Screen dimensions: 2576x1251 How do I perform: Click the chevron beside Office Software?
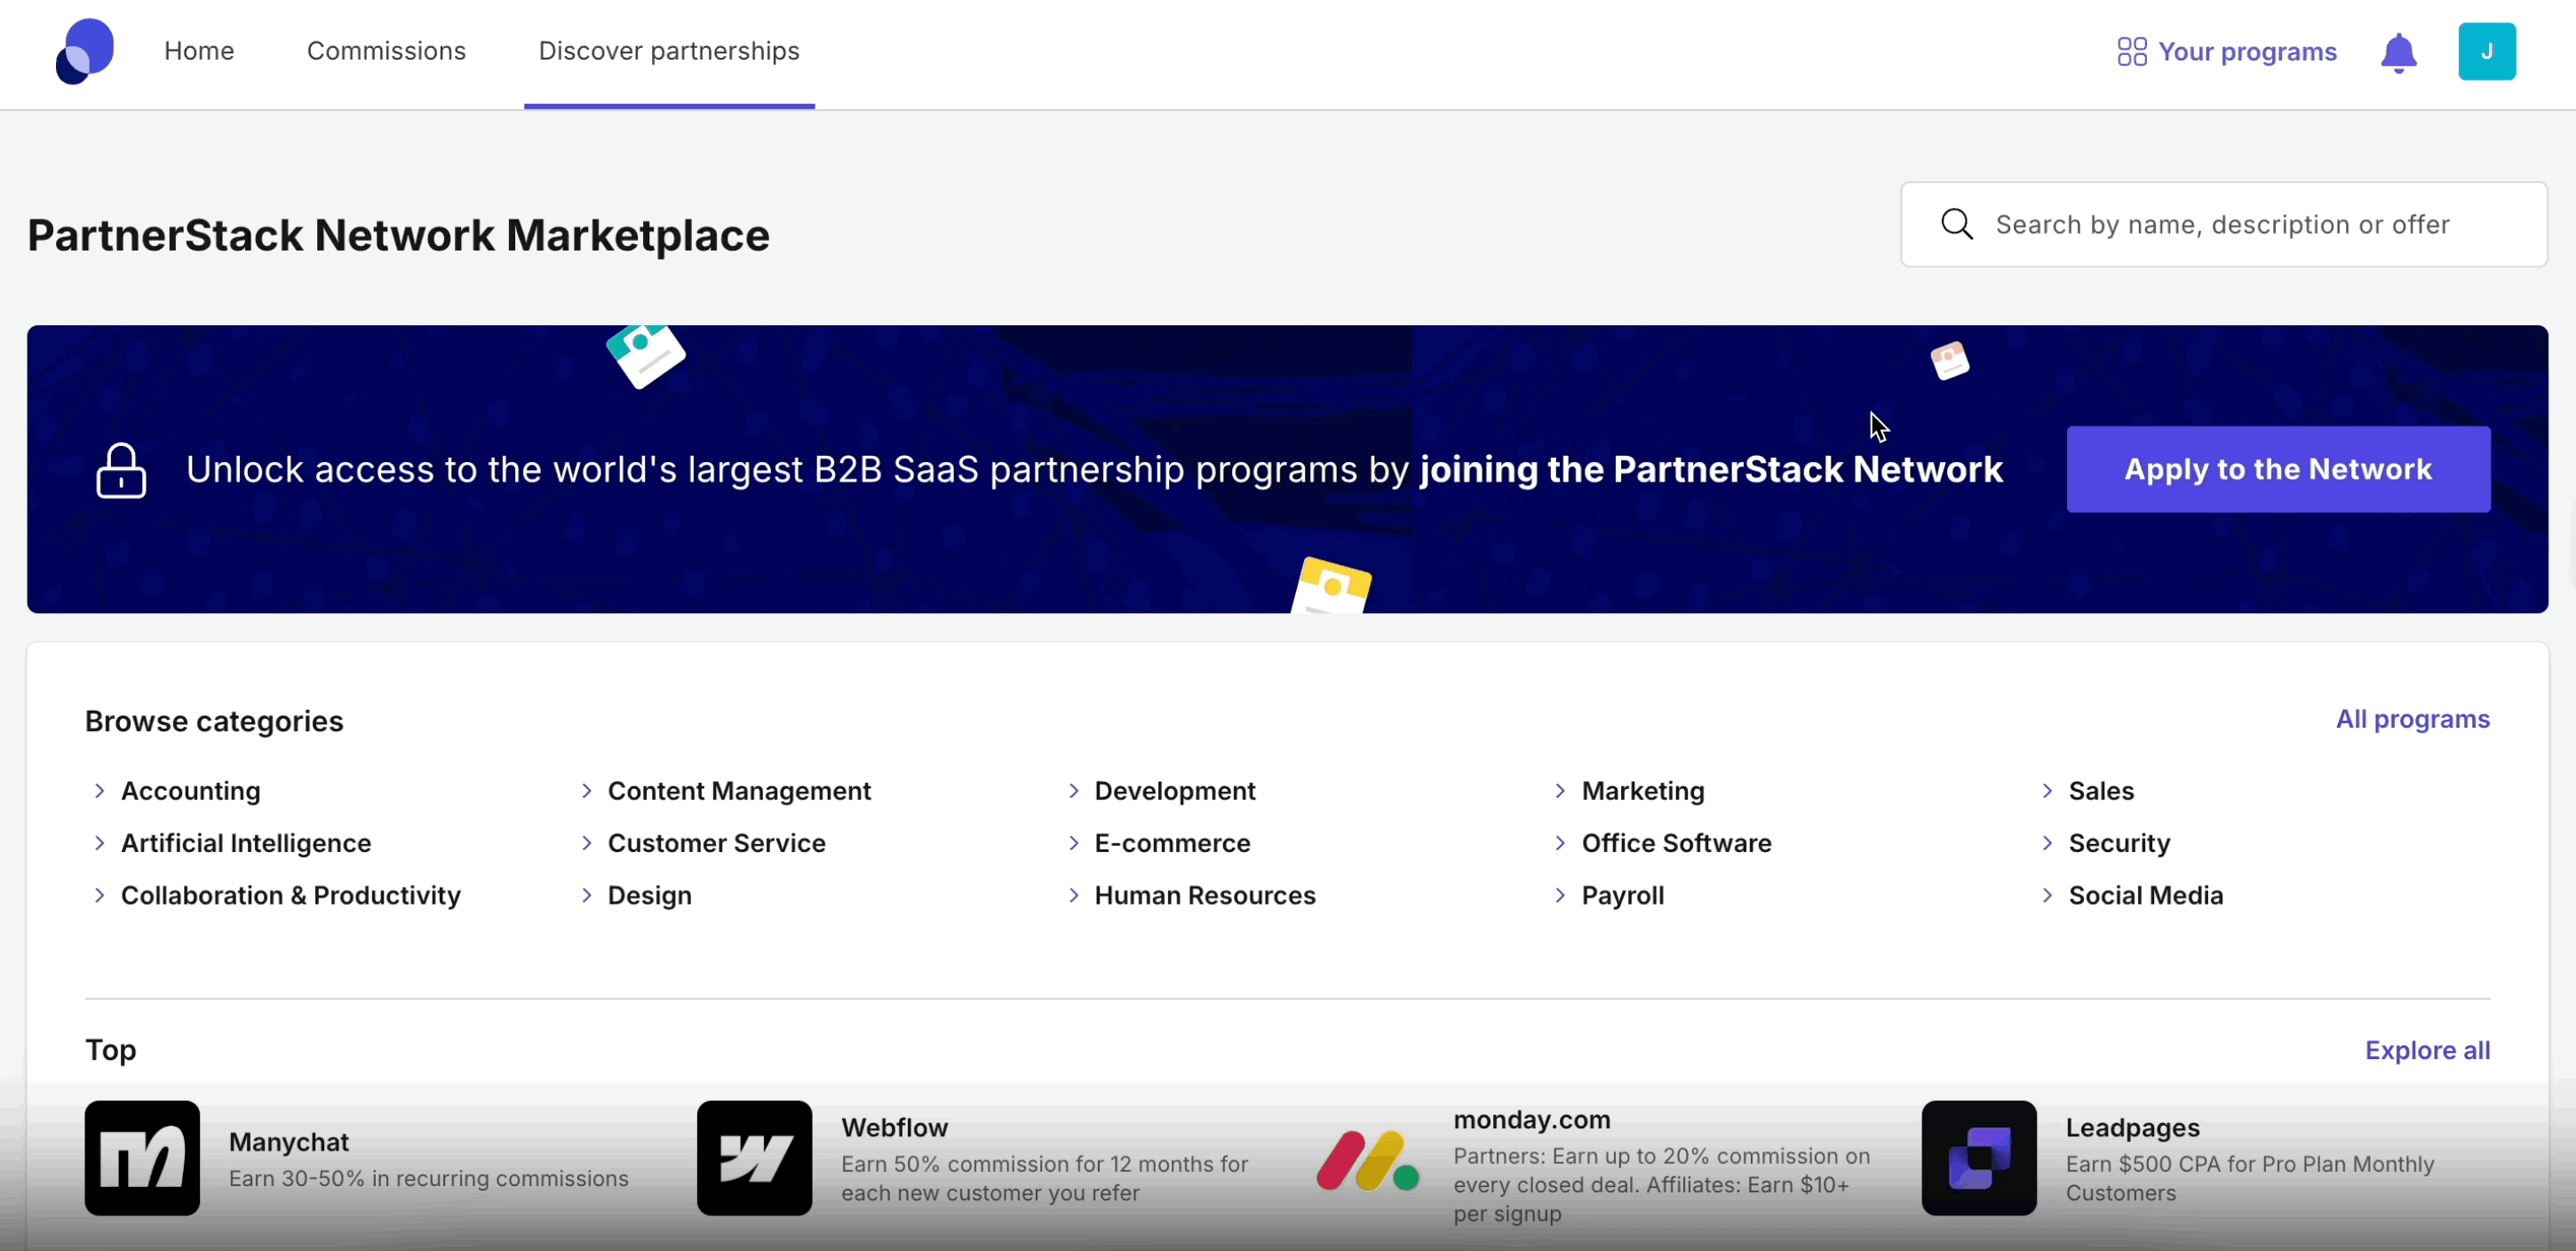[1560, 843]
